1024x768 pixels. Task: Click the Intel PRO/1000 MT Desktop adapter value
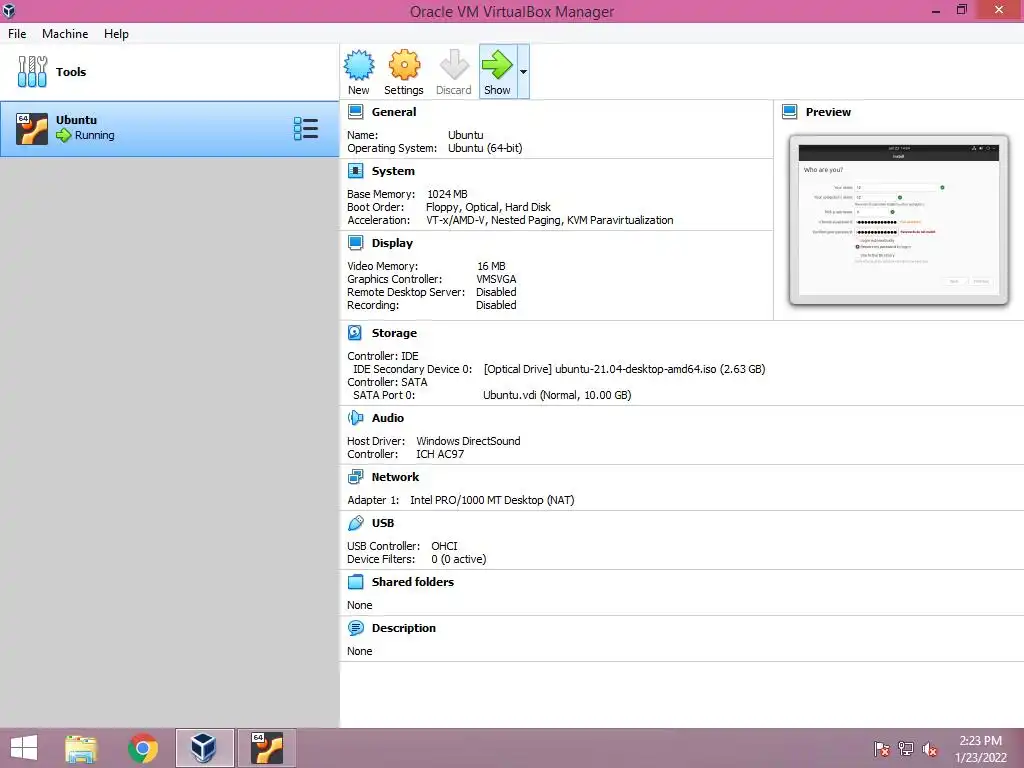492,500
